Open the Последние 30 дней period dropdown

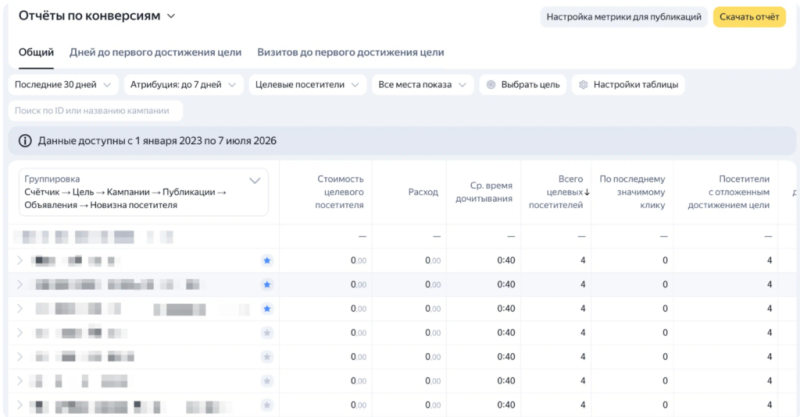pyautogui.click(x=63, y=85)
